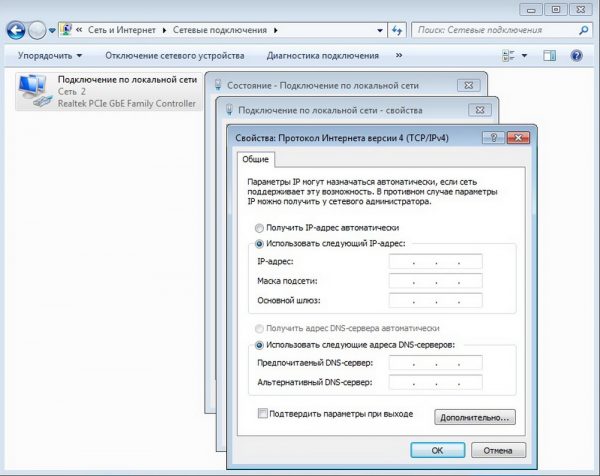The height and width of the screenshot is (476, 600).
Task: Click the "Основной шлюз" input field
Action: coord(435,301)
